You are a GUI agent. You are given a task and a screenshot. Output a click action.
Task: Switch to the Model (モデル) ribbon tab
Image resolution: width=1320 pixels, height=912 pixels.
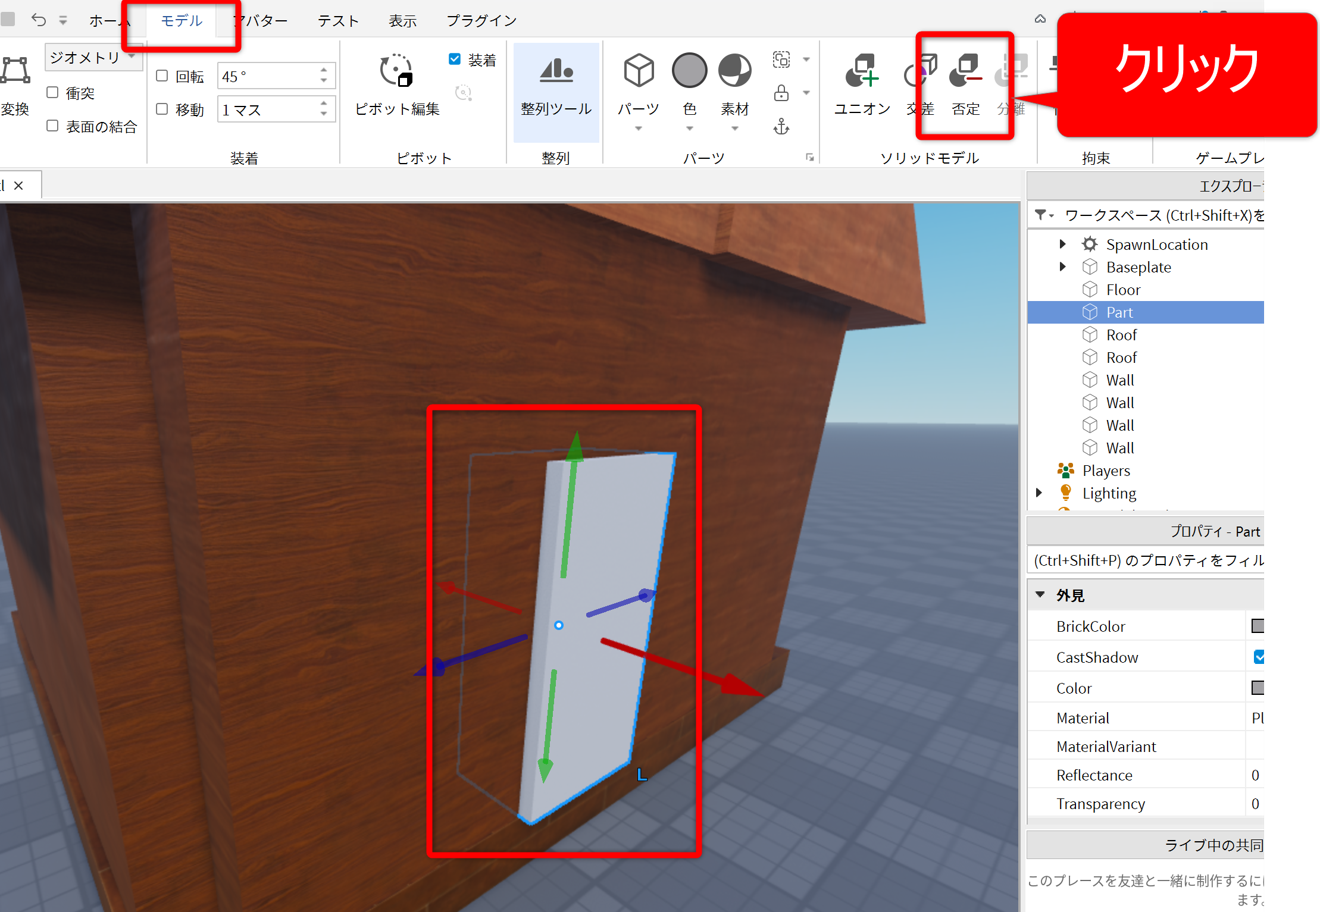[x=181, y=20]
